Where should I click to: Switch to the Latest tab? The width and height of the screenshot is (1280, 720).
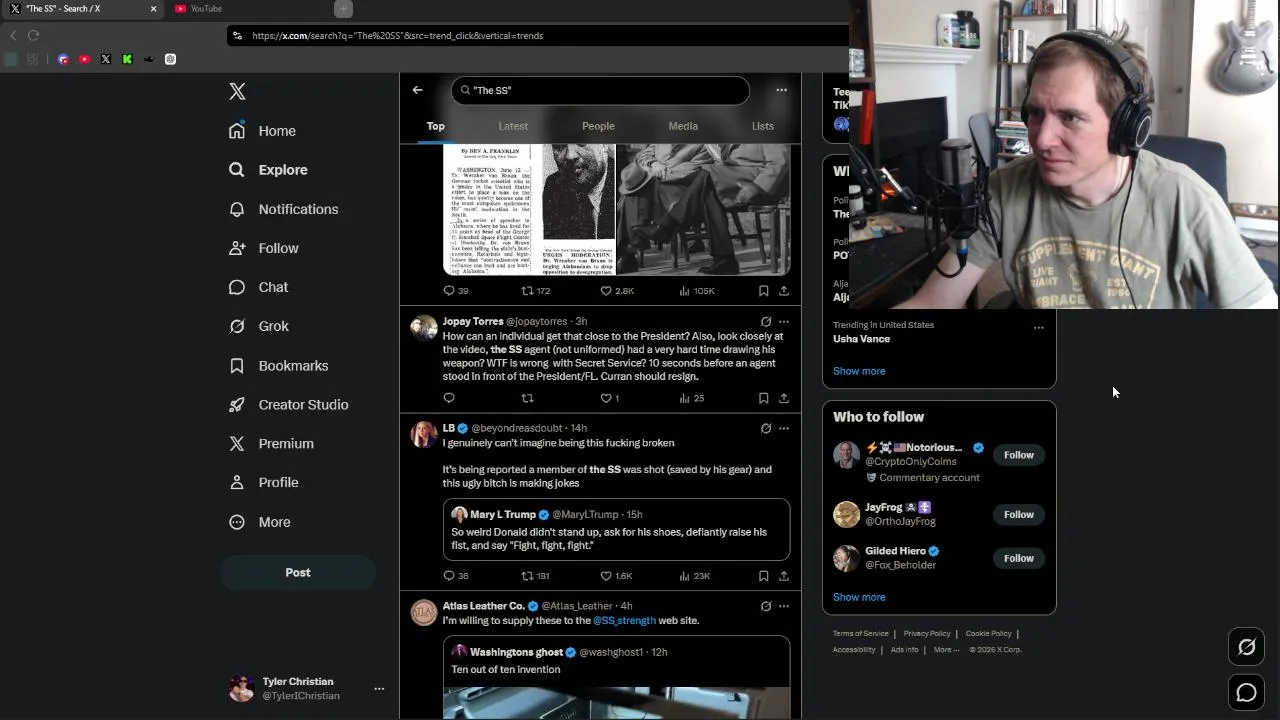pyautogui.click(x=513, y=126)
